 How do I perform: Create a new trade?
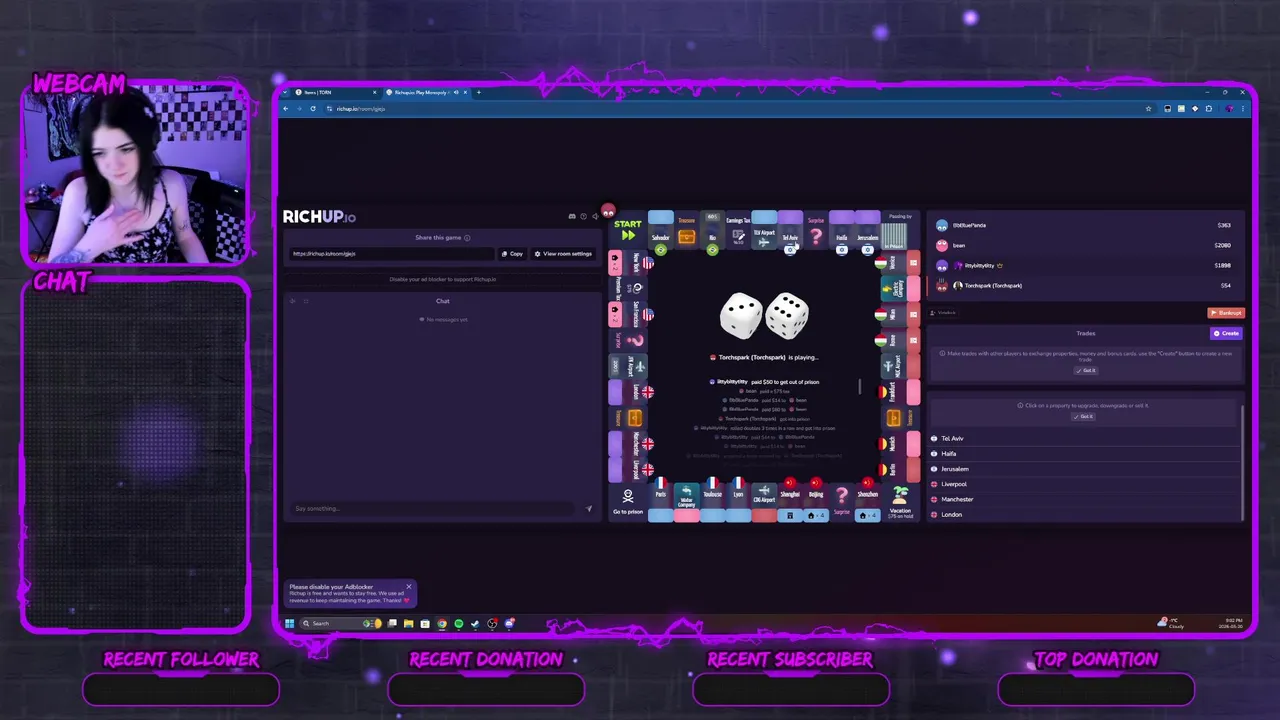tap(1226, 333)
